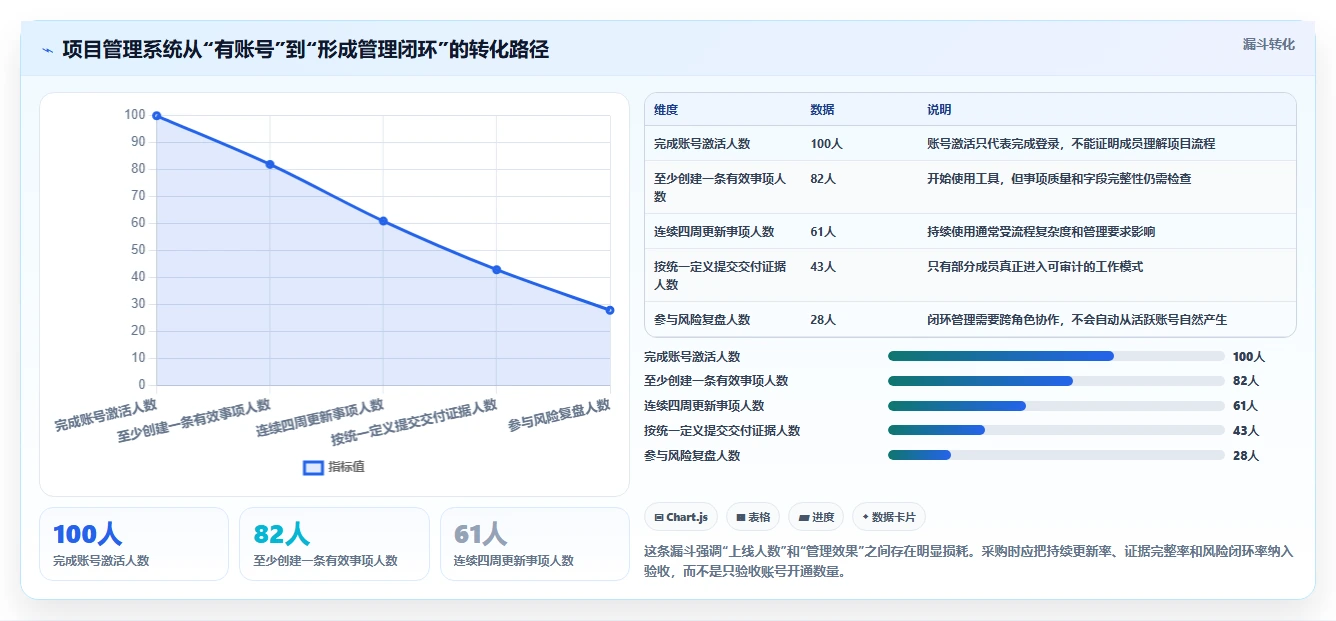Click the chart data point at 82
Viewport: 1336px width, 621px height.
tap(270, 164)
